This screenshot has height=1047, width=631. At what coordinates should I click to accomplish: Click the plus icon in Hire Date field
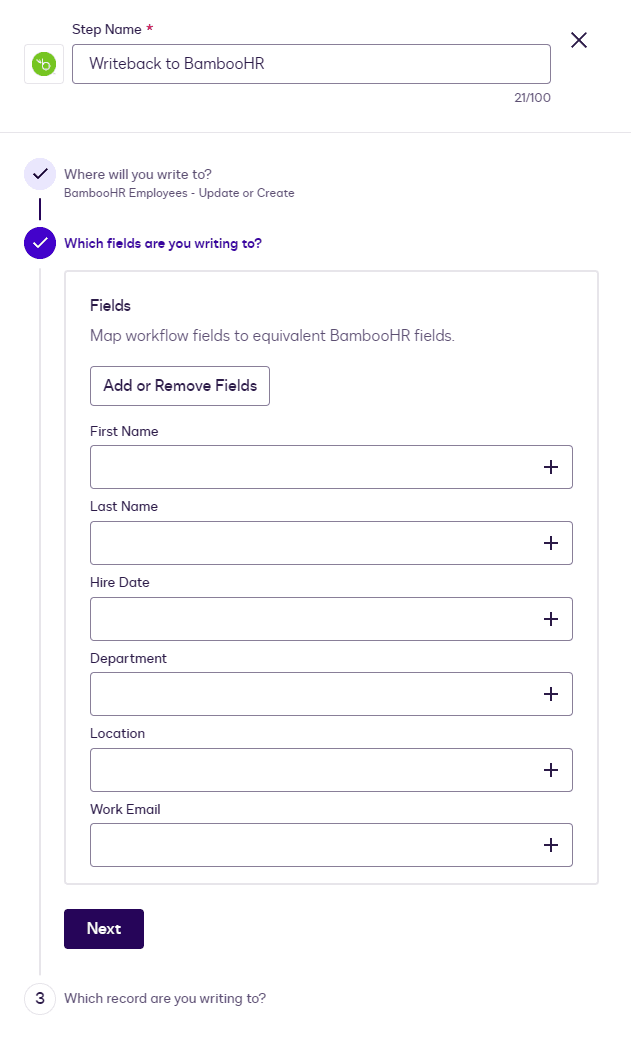point(550,619)
